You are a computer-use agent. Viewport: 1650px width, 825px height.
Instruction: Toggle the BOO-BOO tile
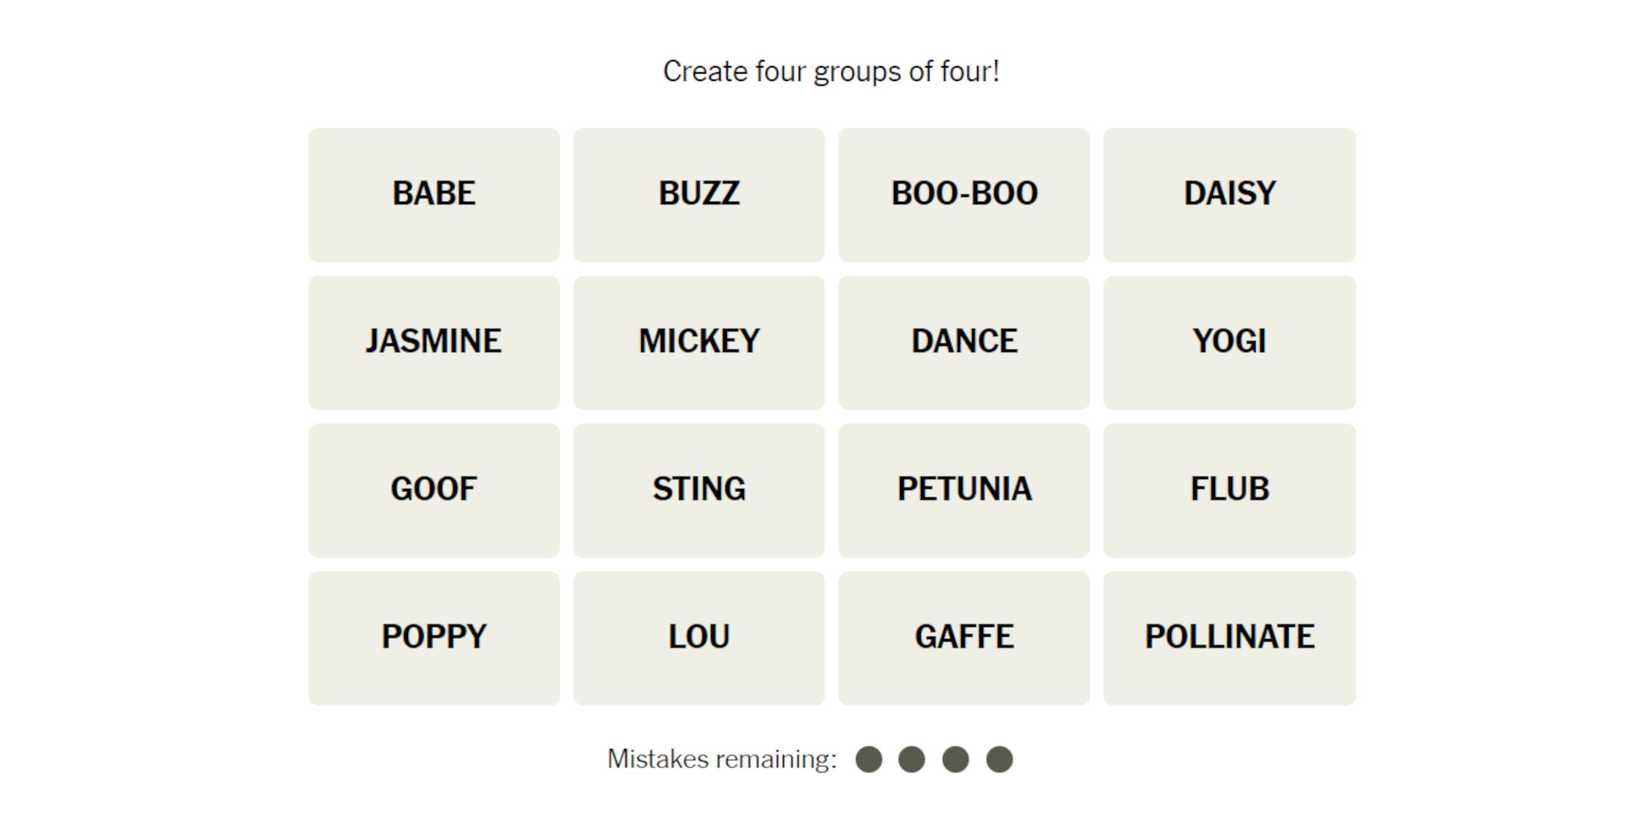pyautogui.click(x=964, y=194)
